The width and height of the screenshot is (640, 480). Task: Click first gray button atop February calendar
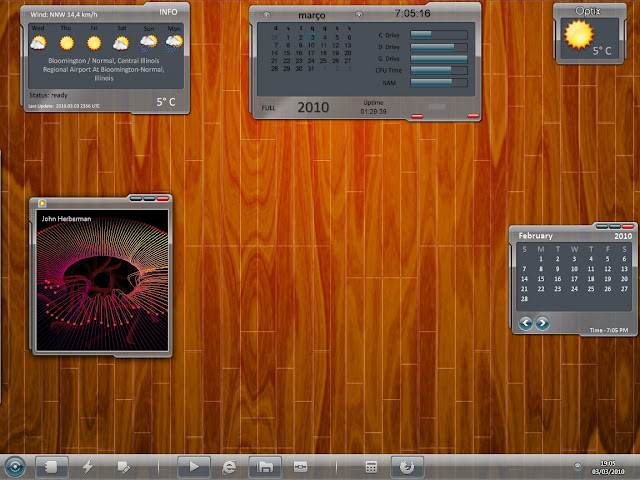point(602,227)
